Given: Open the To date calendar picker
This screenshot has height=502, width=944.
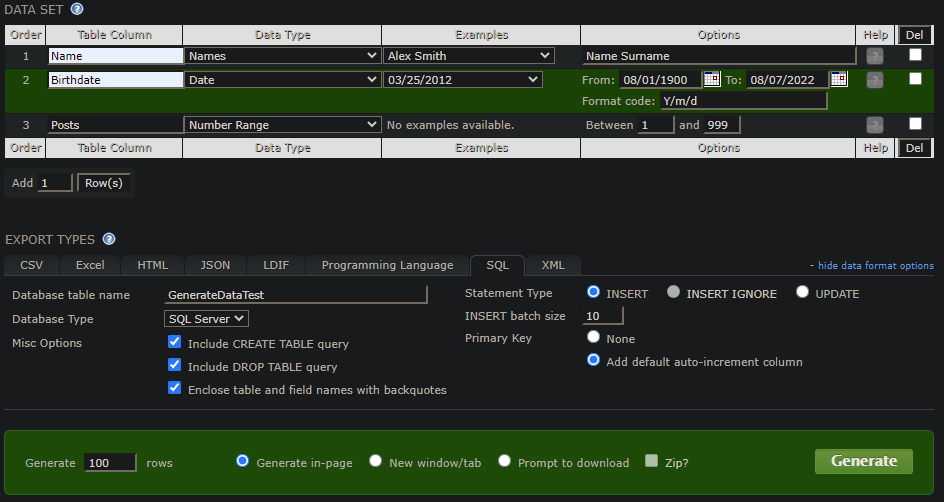Looking at the screenshot, I should click(839, 79).
